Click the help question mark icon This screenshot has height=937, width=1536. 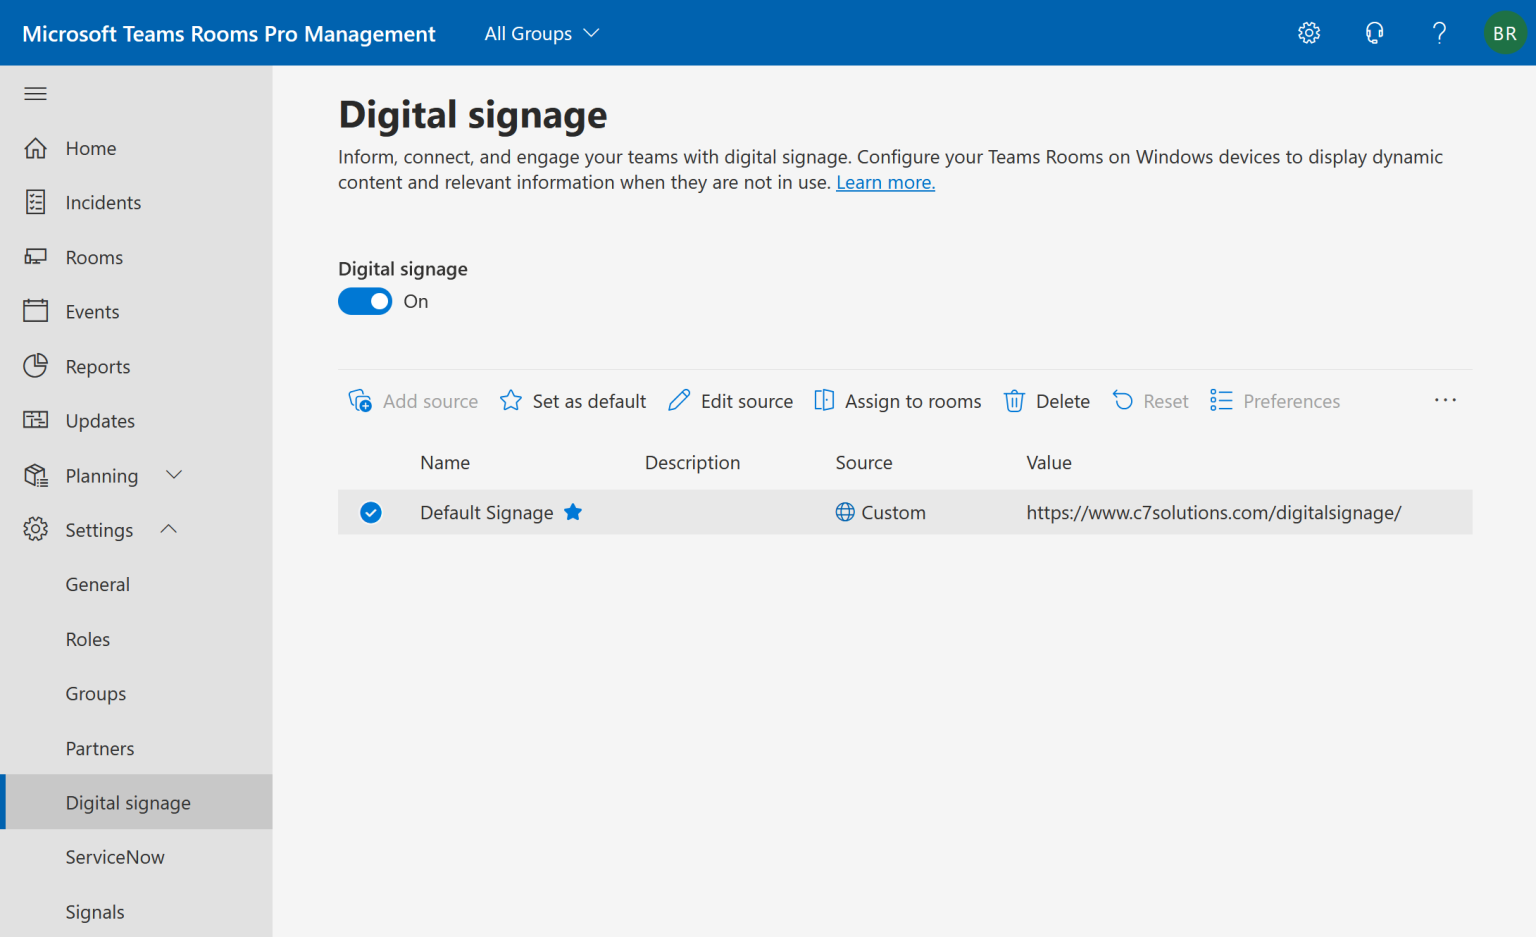1439,32
